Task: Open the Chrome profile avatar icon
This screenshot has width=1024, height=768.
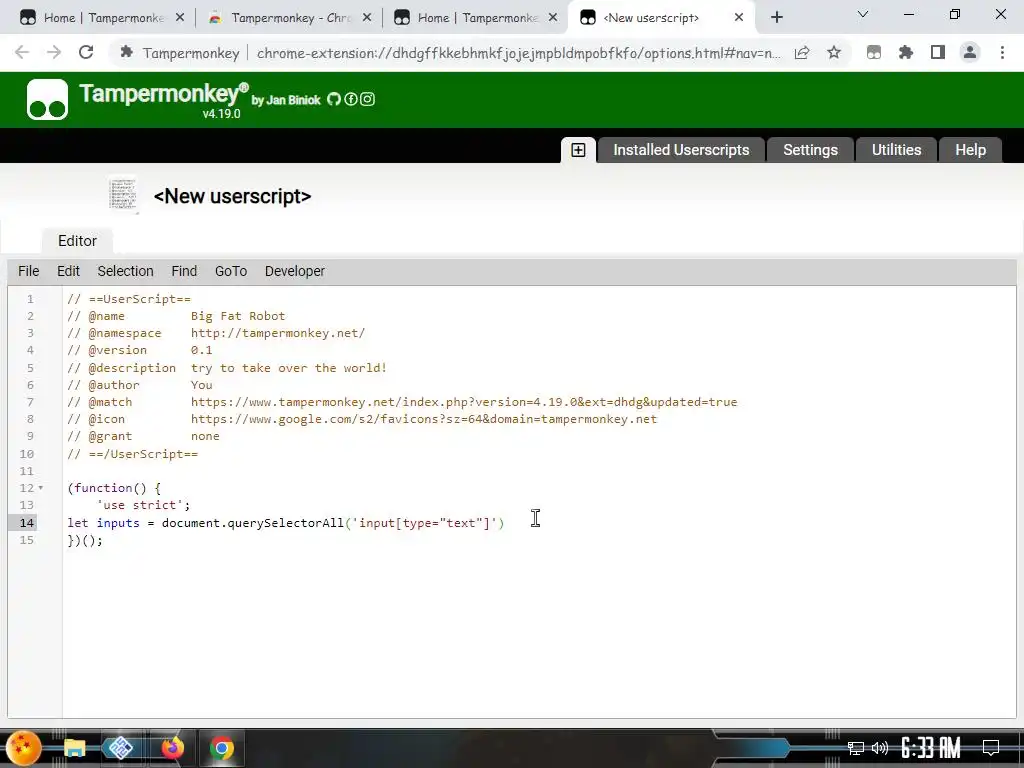Action: [x=970, y=52]
